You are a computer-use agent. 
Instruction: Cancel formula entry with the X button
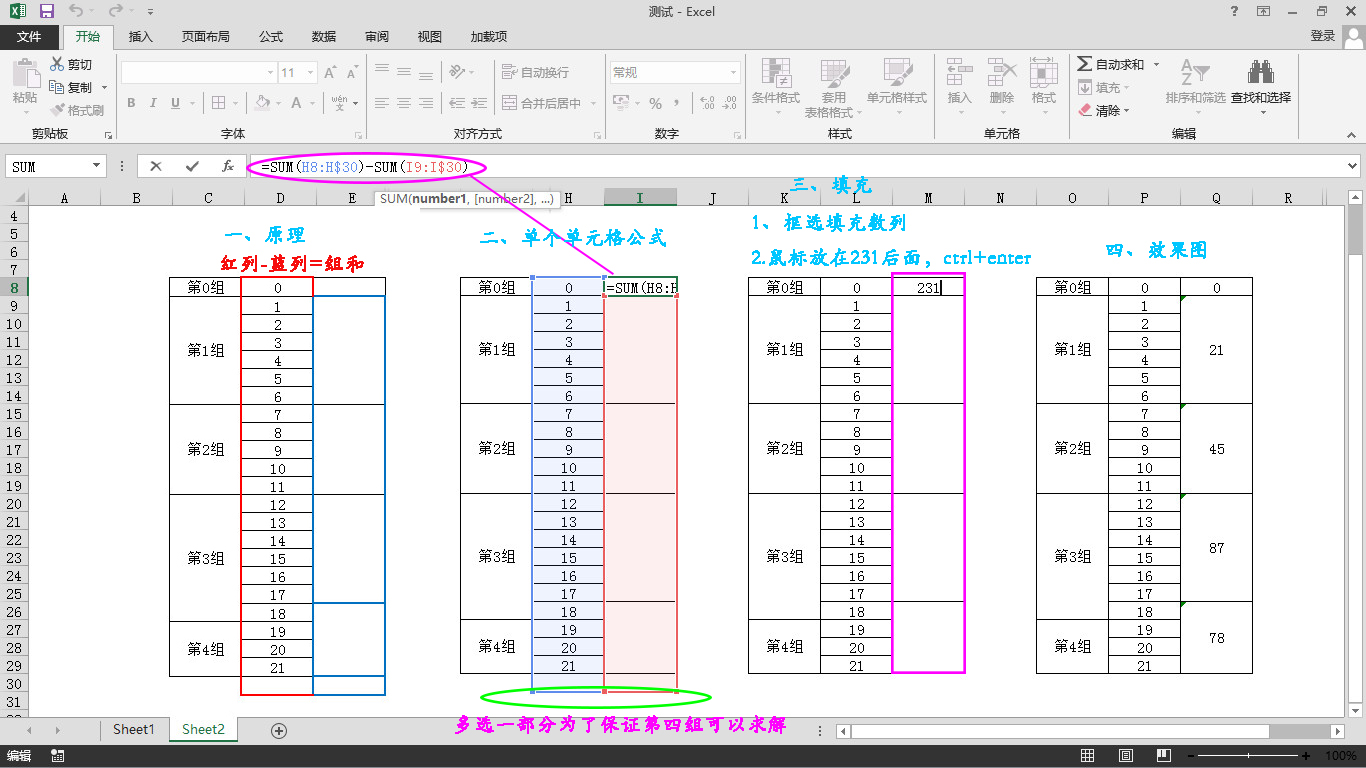[156, 167]
